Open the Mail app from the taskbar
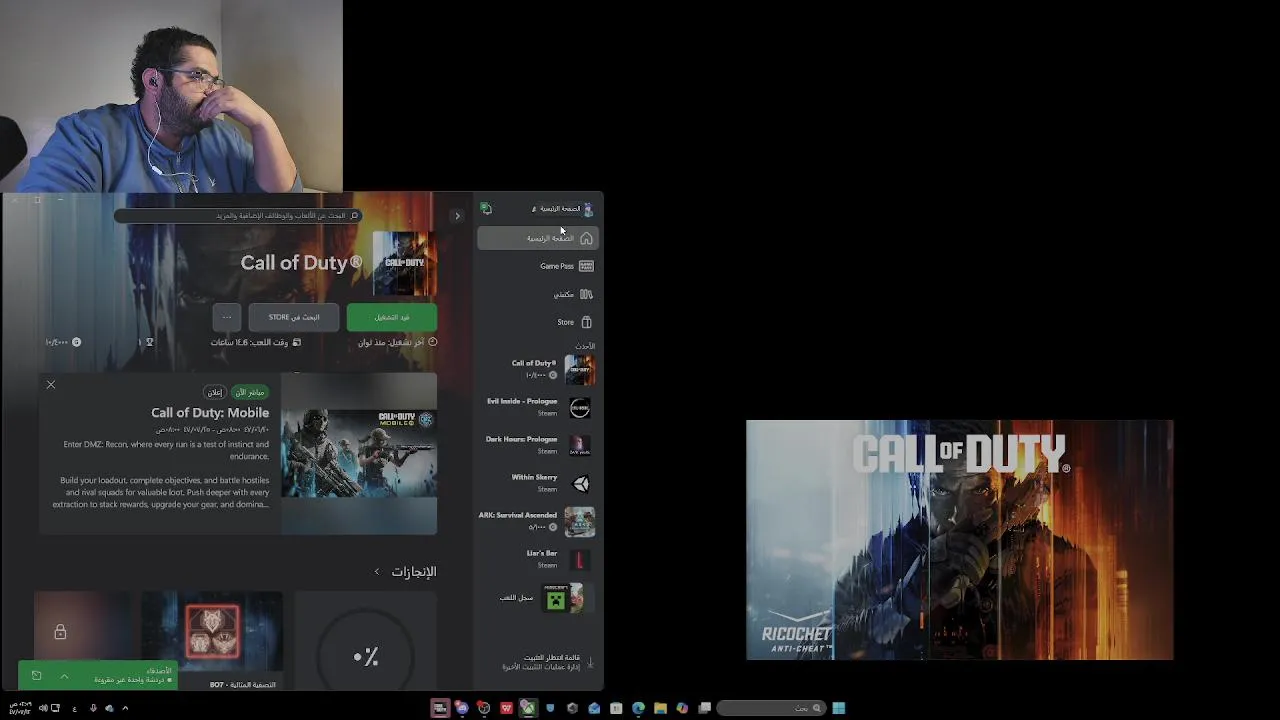This screenshot has height=720, width=1280. pyautogui.click(x=594, y=708)
